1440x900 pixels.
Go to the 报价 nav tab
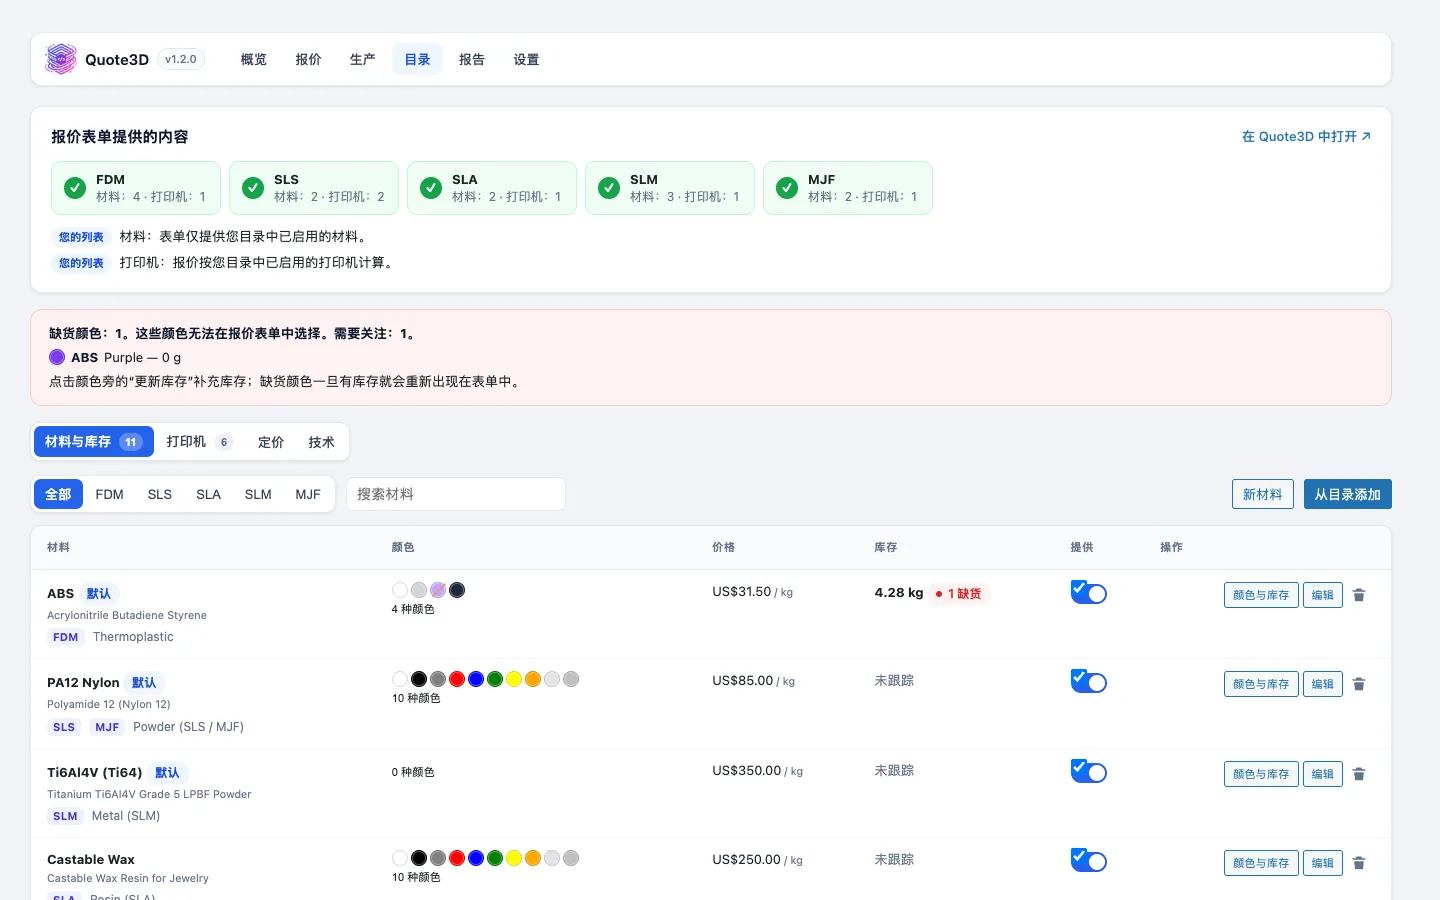coord(308,59)
